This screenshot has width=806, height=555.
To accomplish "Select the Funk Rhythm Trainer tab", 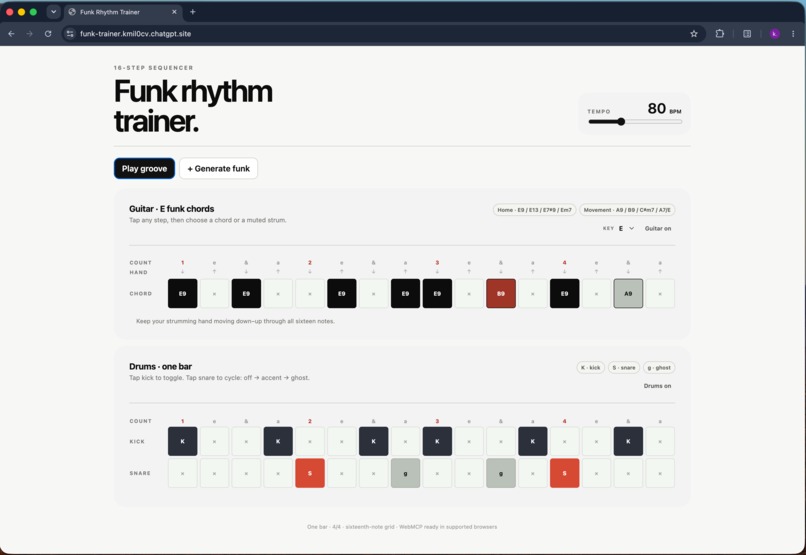I will coord(122,12).
